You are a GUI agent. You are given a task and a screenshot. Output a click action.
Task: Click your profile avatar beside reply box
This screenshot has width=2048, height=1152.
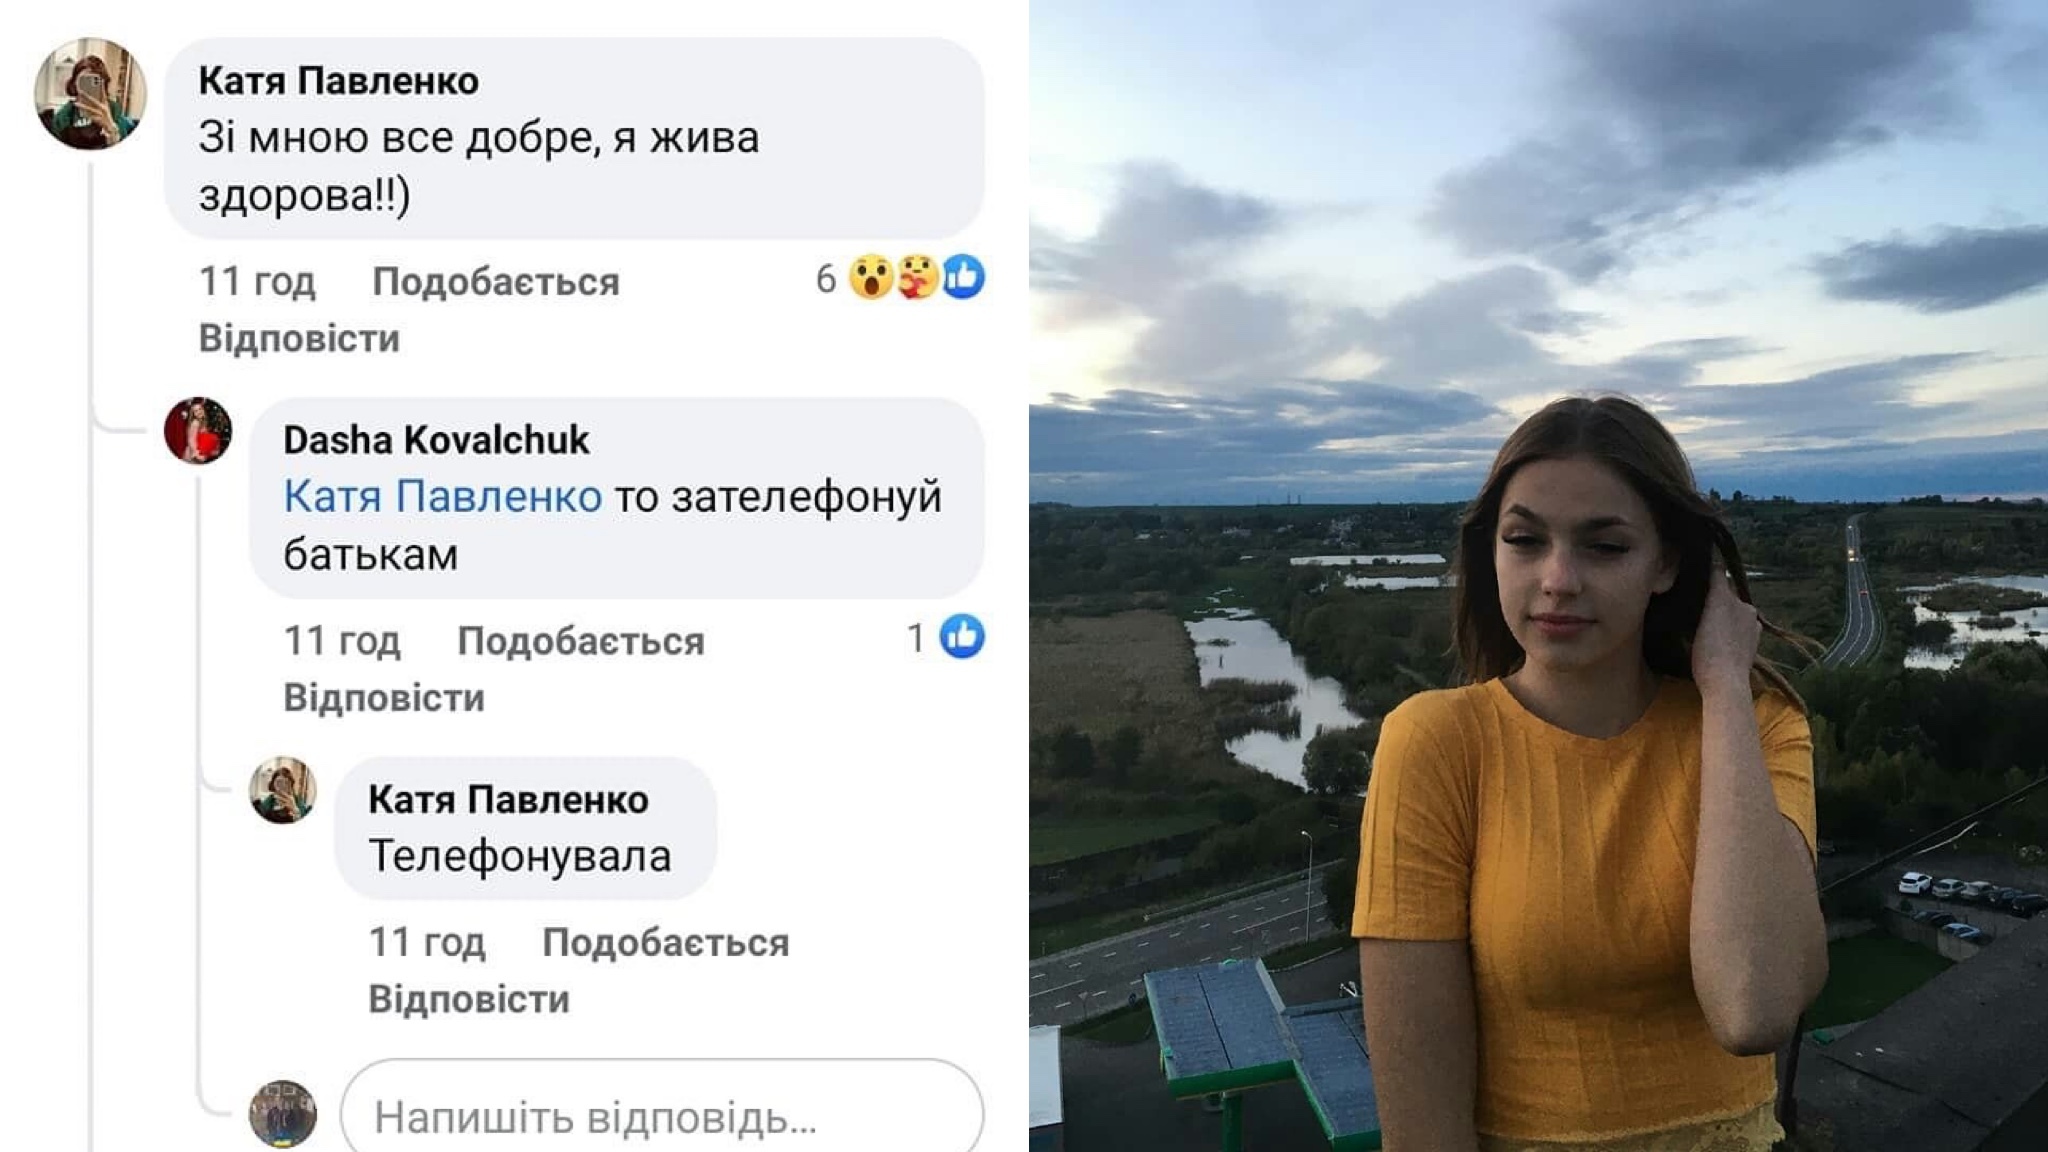pyautogui.click(x=283, y=1113)
